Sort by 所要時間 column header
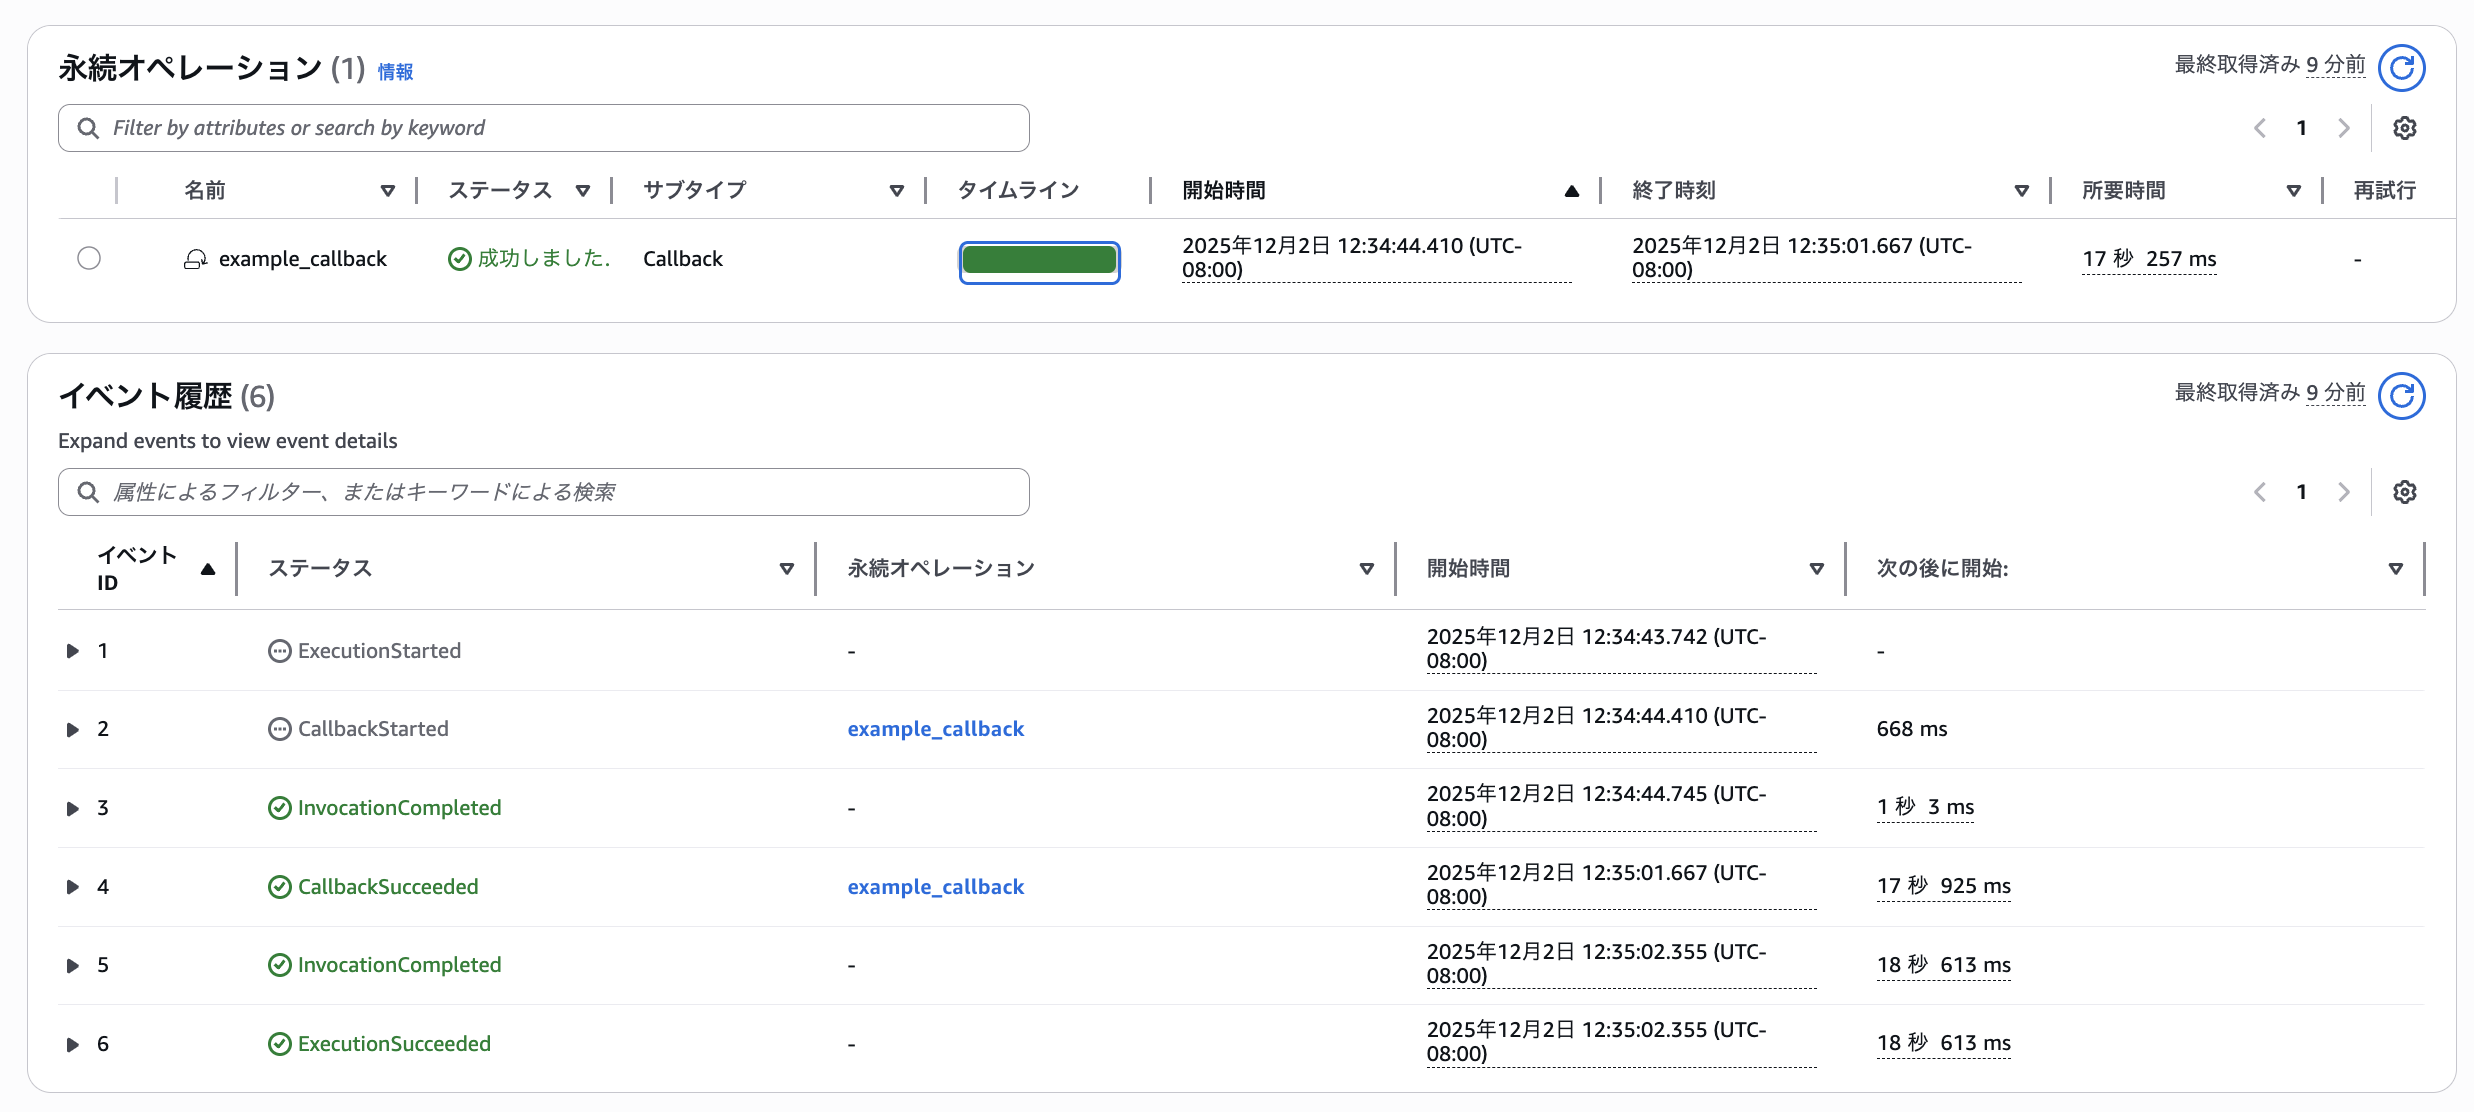This screenshot has height=1112, width=2474. pos(2293,191)
